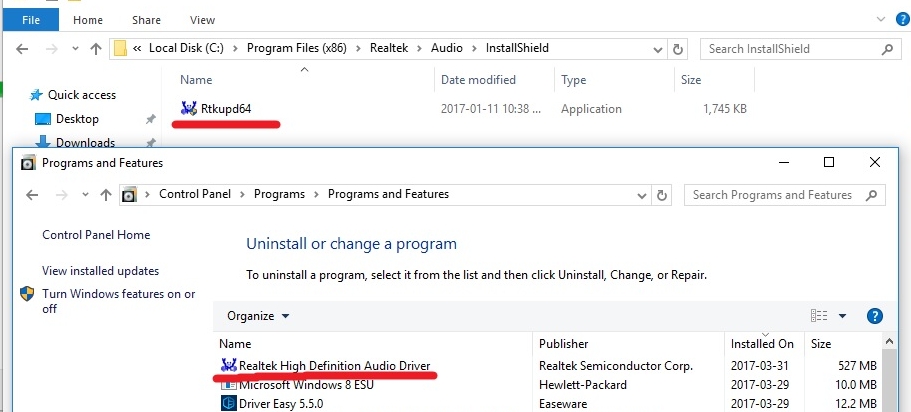Open Explorer address bar history dropdown

click(x=658, y=49)
